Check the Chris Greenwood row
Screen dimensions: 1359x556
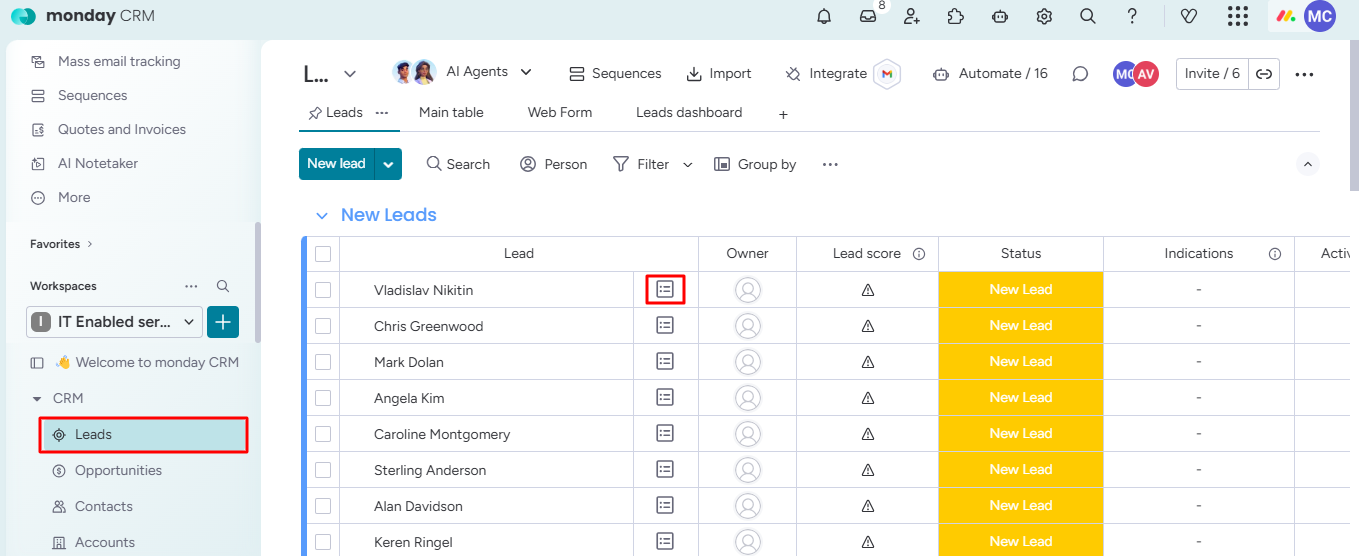323,326
